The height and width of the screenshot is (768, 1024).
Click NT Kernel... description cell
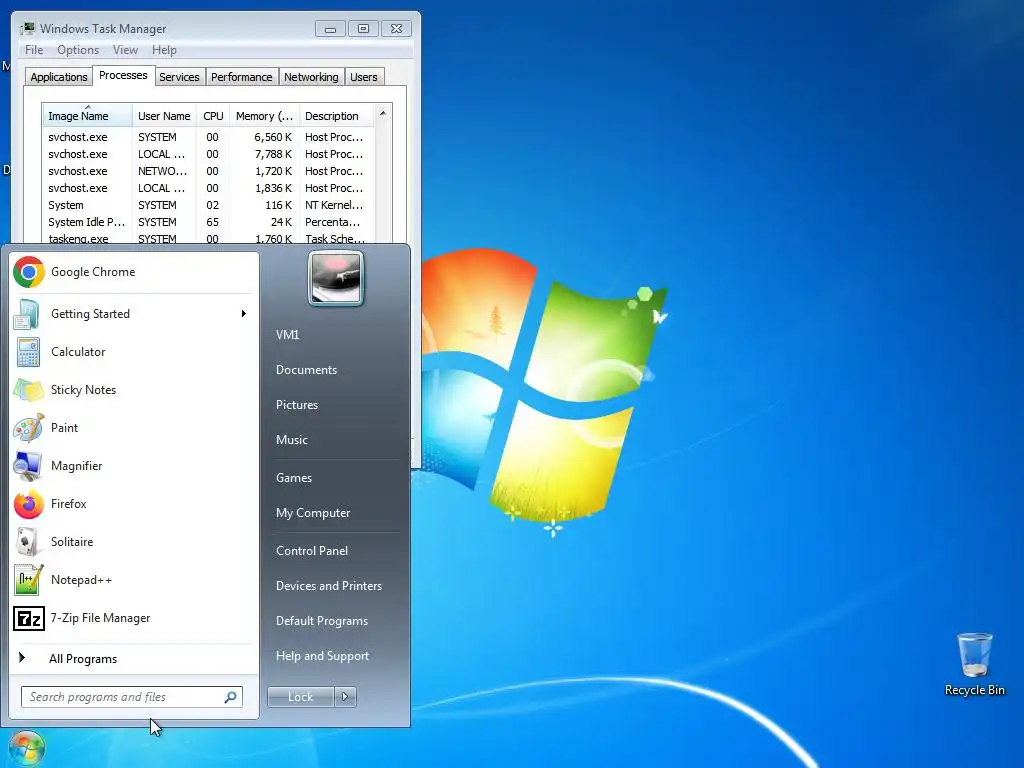[334, 205]
